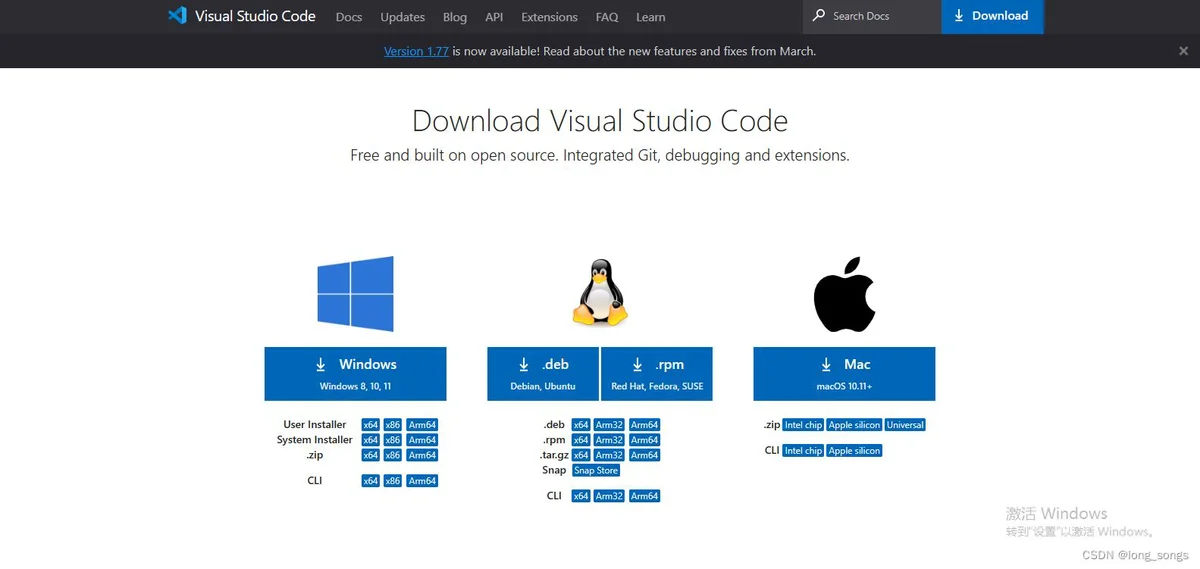Viewport: 1200px width, 569px height.
Task: Download Windows System Installer x86
Action: coord(393,440)
